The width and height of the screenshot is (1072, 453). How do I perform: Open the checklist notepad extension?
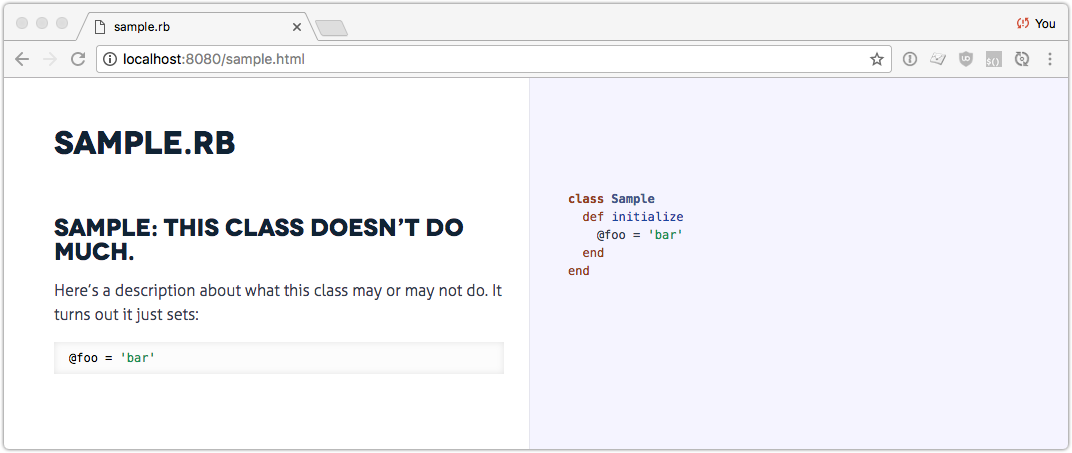937,59
